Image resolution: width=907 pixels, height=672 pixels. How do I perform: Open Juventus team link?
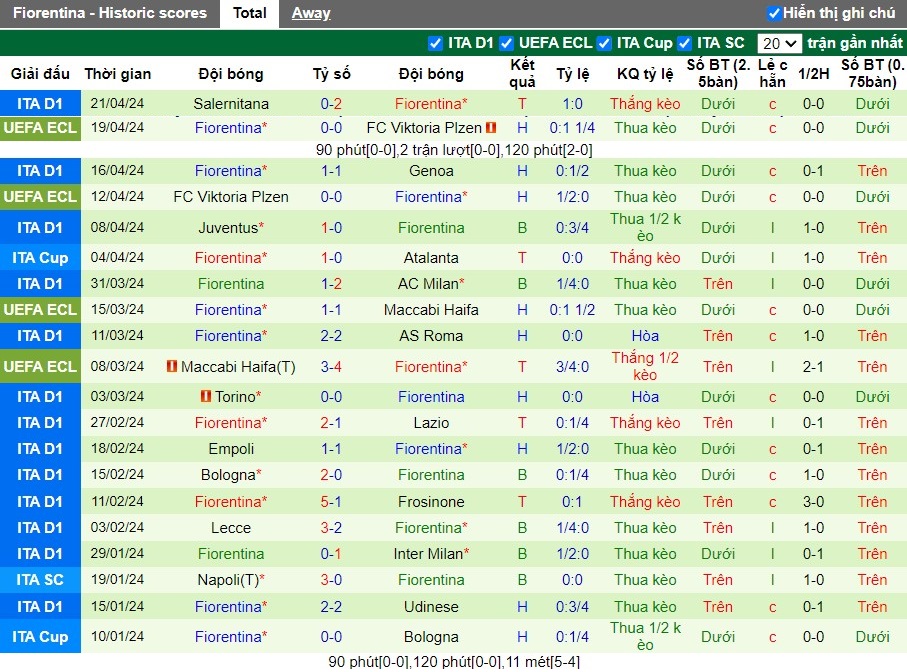click(228, 227)
